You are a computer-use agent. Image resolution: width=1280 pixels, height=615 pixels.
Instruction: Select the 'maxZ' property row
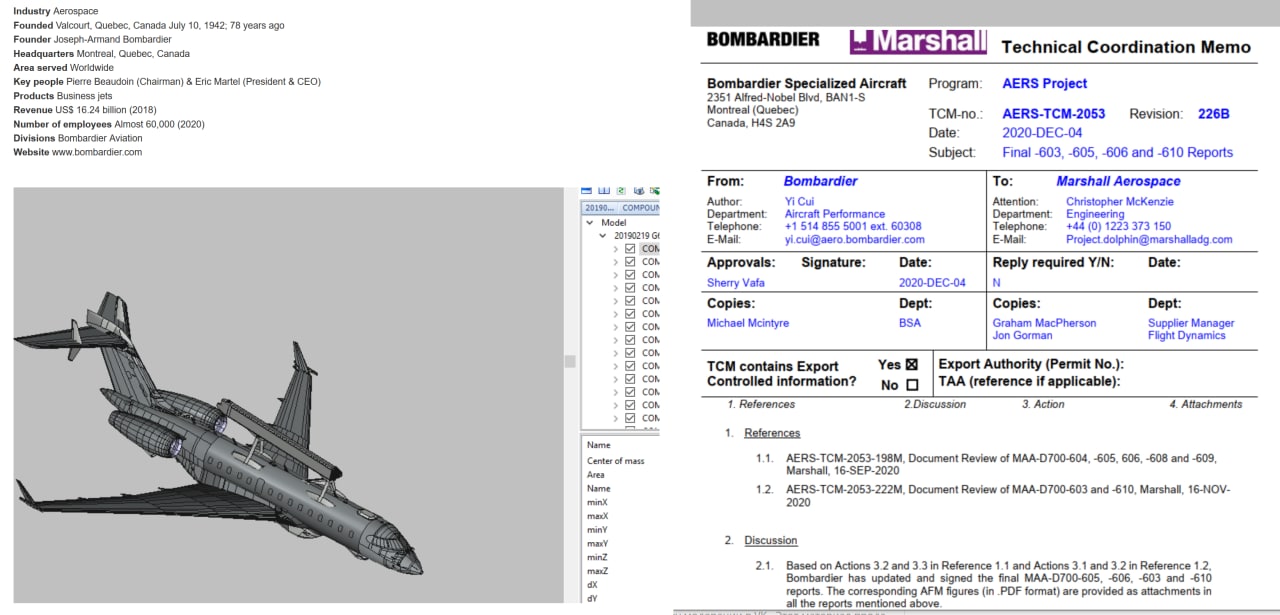pos(599,571)
